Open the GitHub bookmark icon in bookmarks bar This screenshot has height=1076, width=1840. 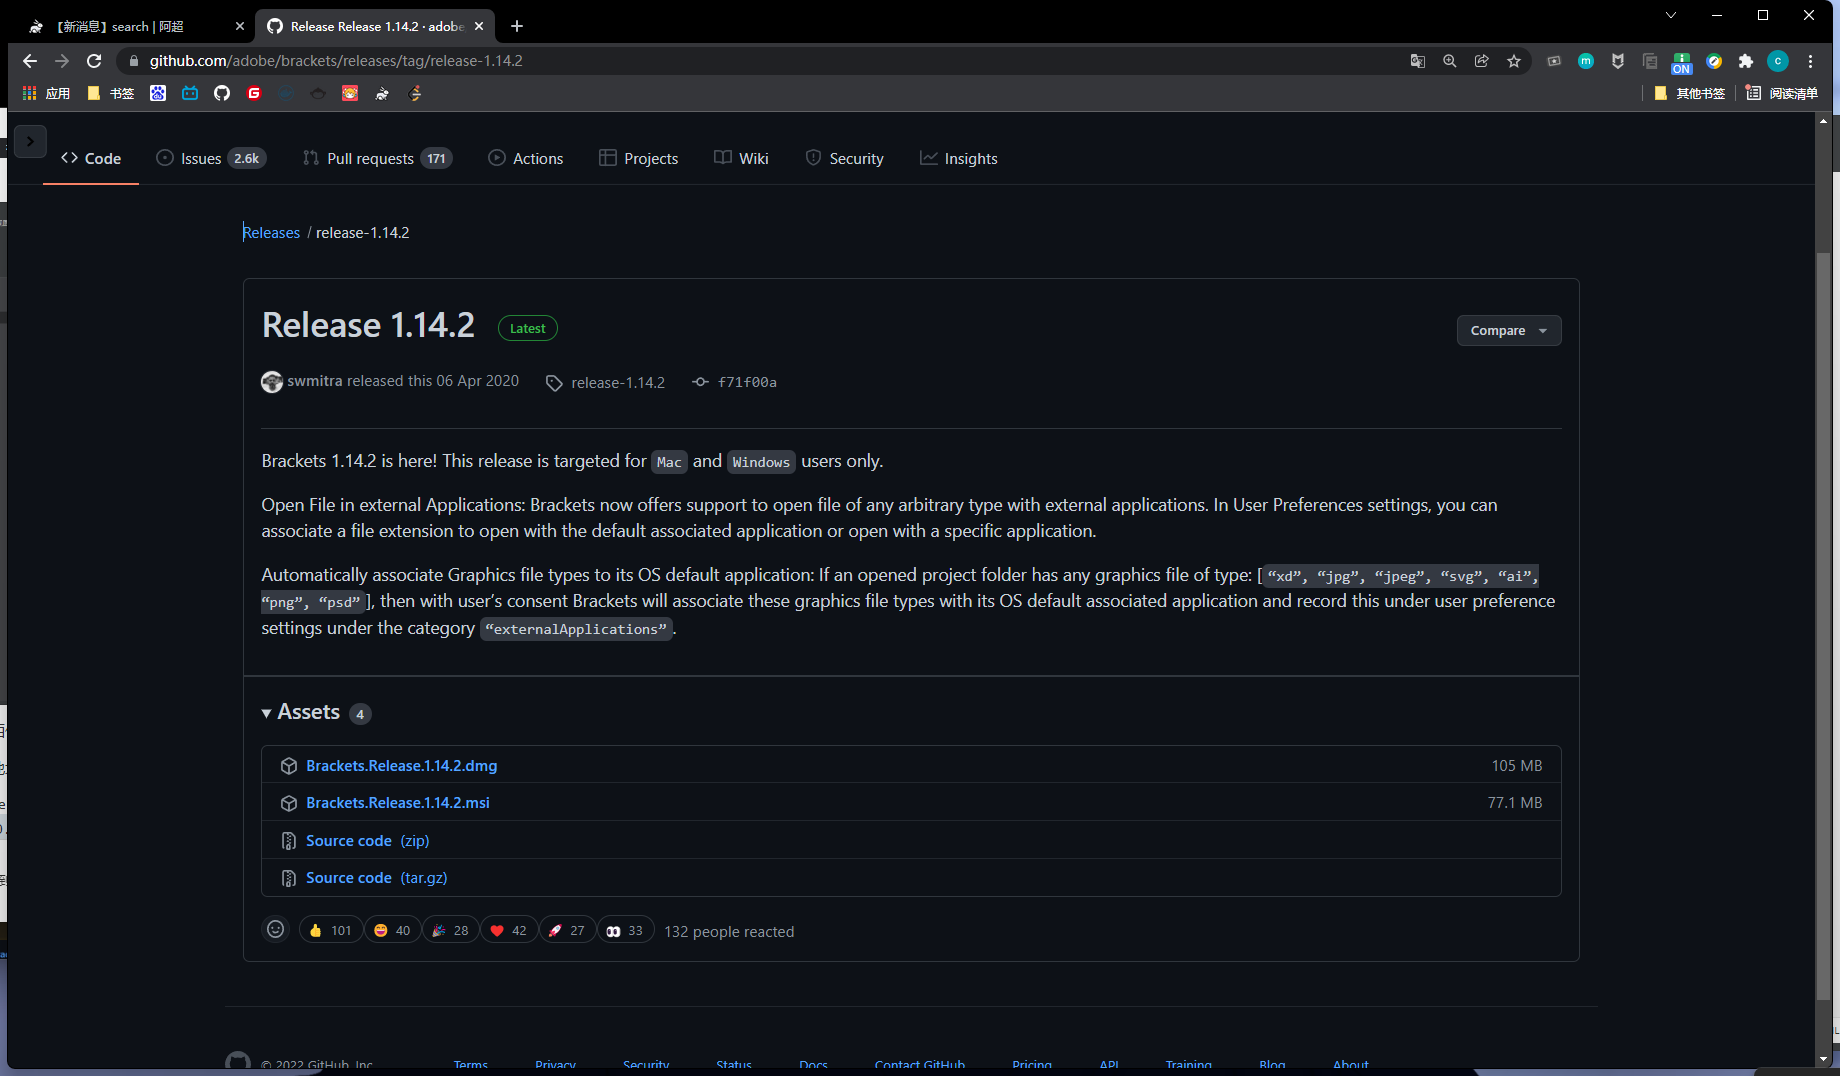(222, 93)
